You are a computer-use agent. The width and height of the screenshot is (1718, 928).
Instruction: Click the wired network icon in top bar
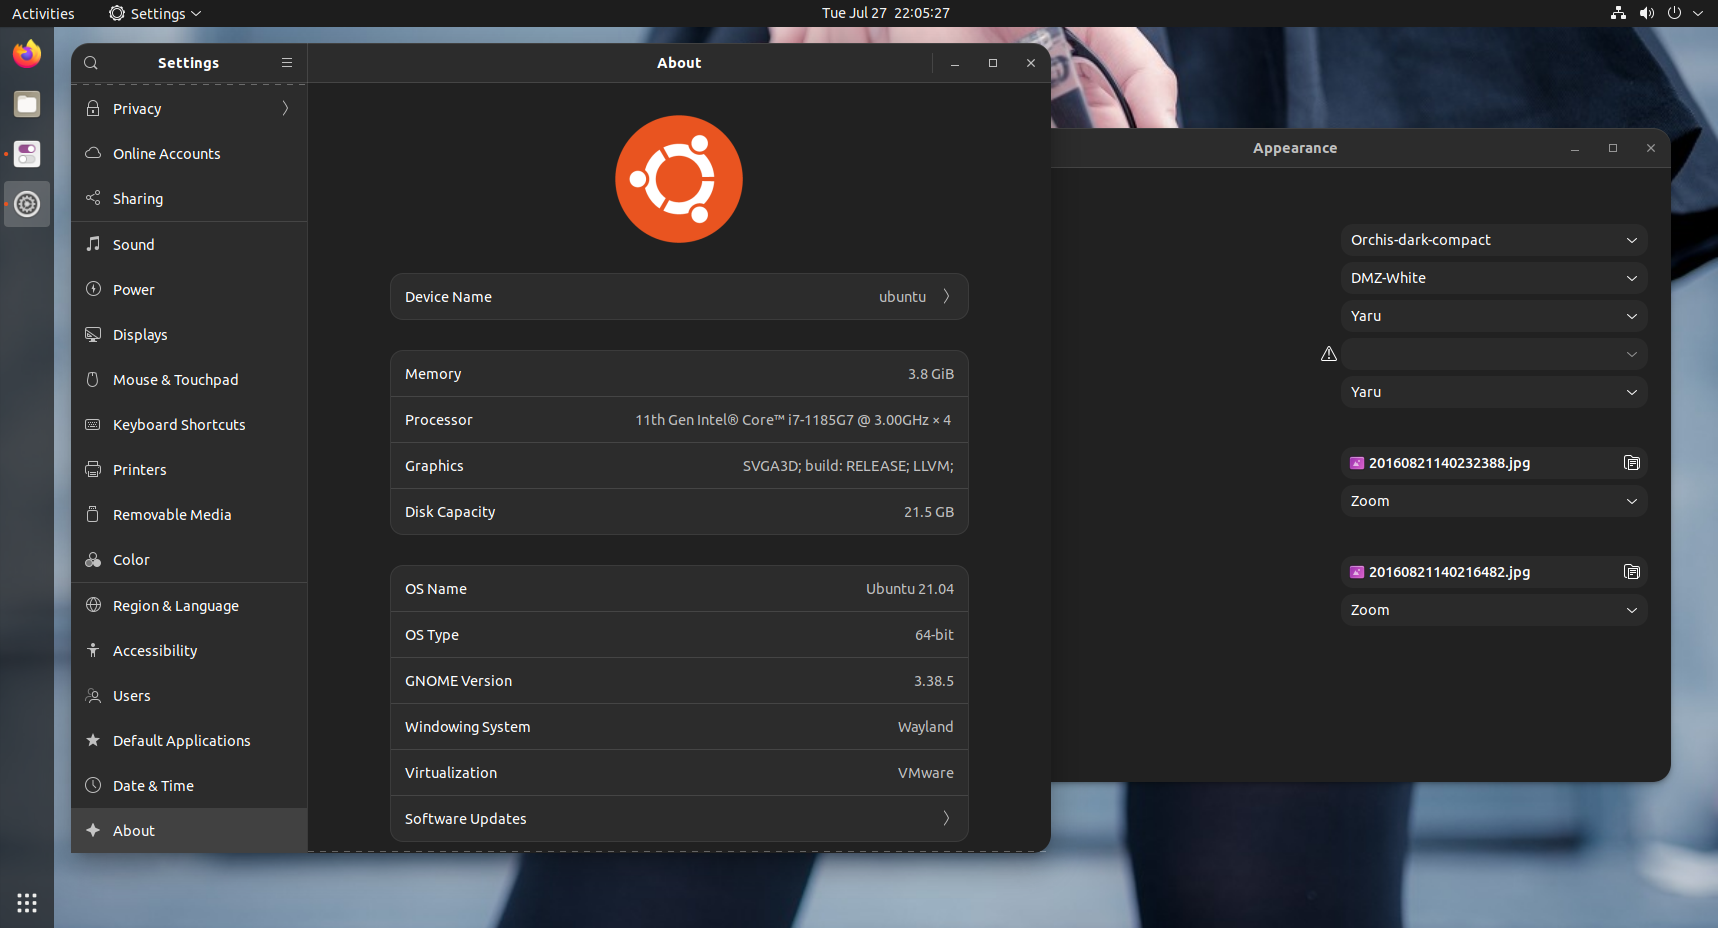click(x=1617, y=13)
